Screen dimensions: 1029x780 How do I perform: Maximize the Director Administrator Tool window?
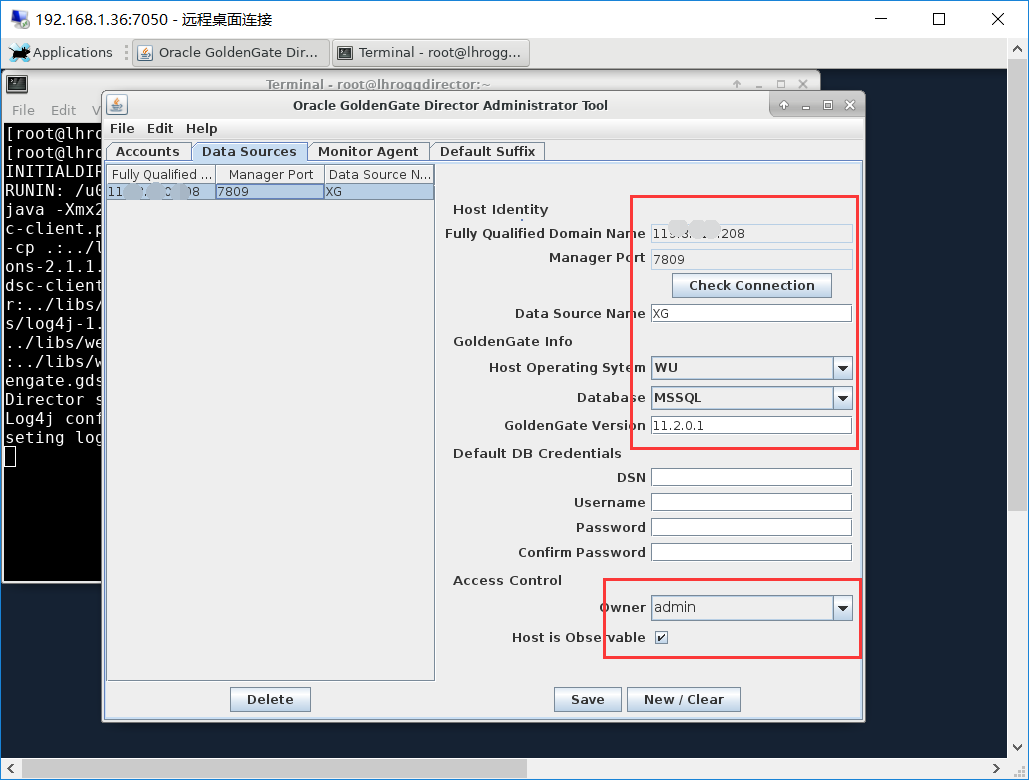[x=828, y=105]
